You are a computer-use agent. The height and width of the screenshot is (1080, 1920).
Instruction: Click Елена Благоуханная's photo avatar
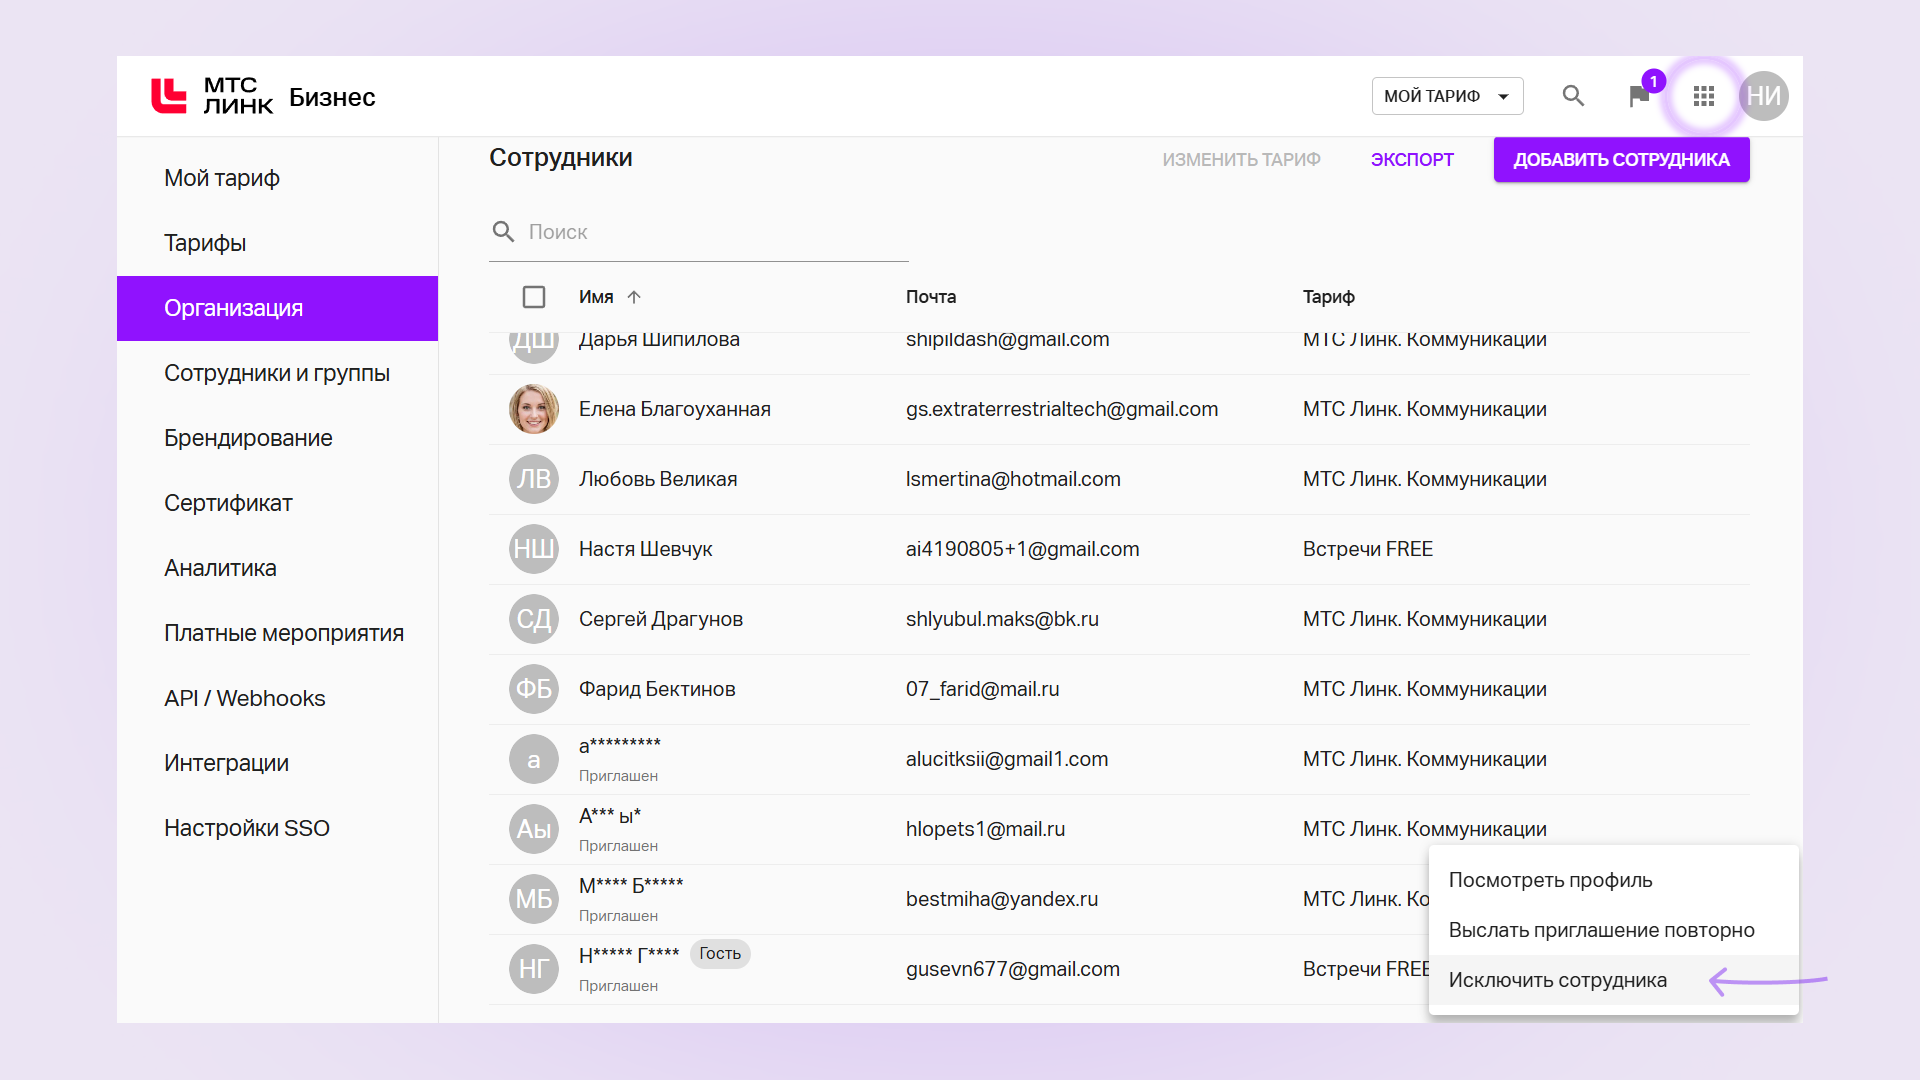534,409
